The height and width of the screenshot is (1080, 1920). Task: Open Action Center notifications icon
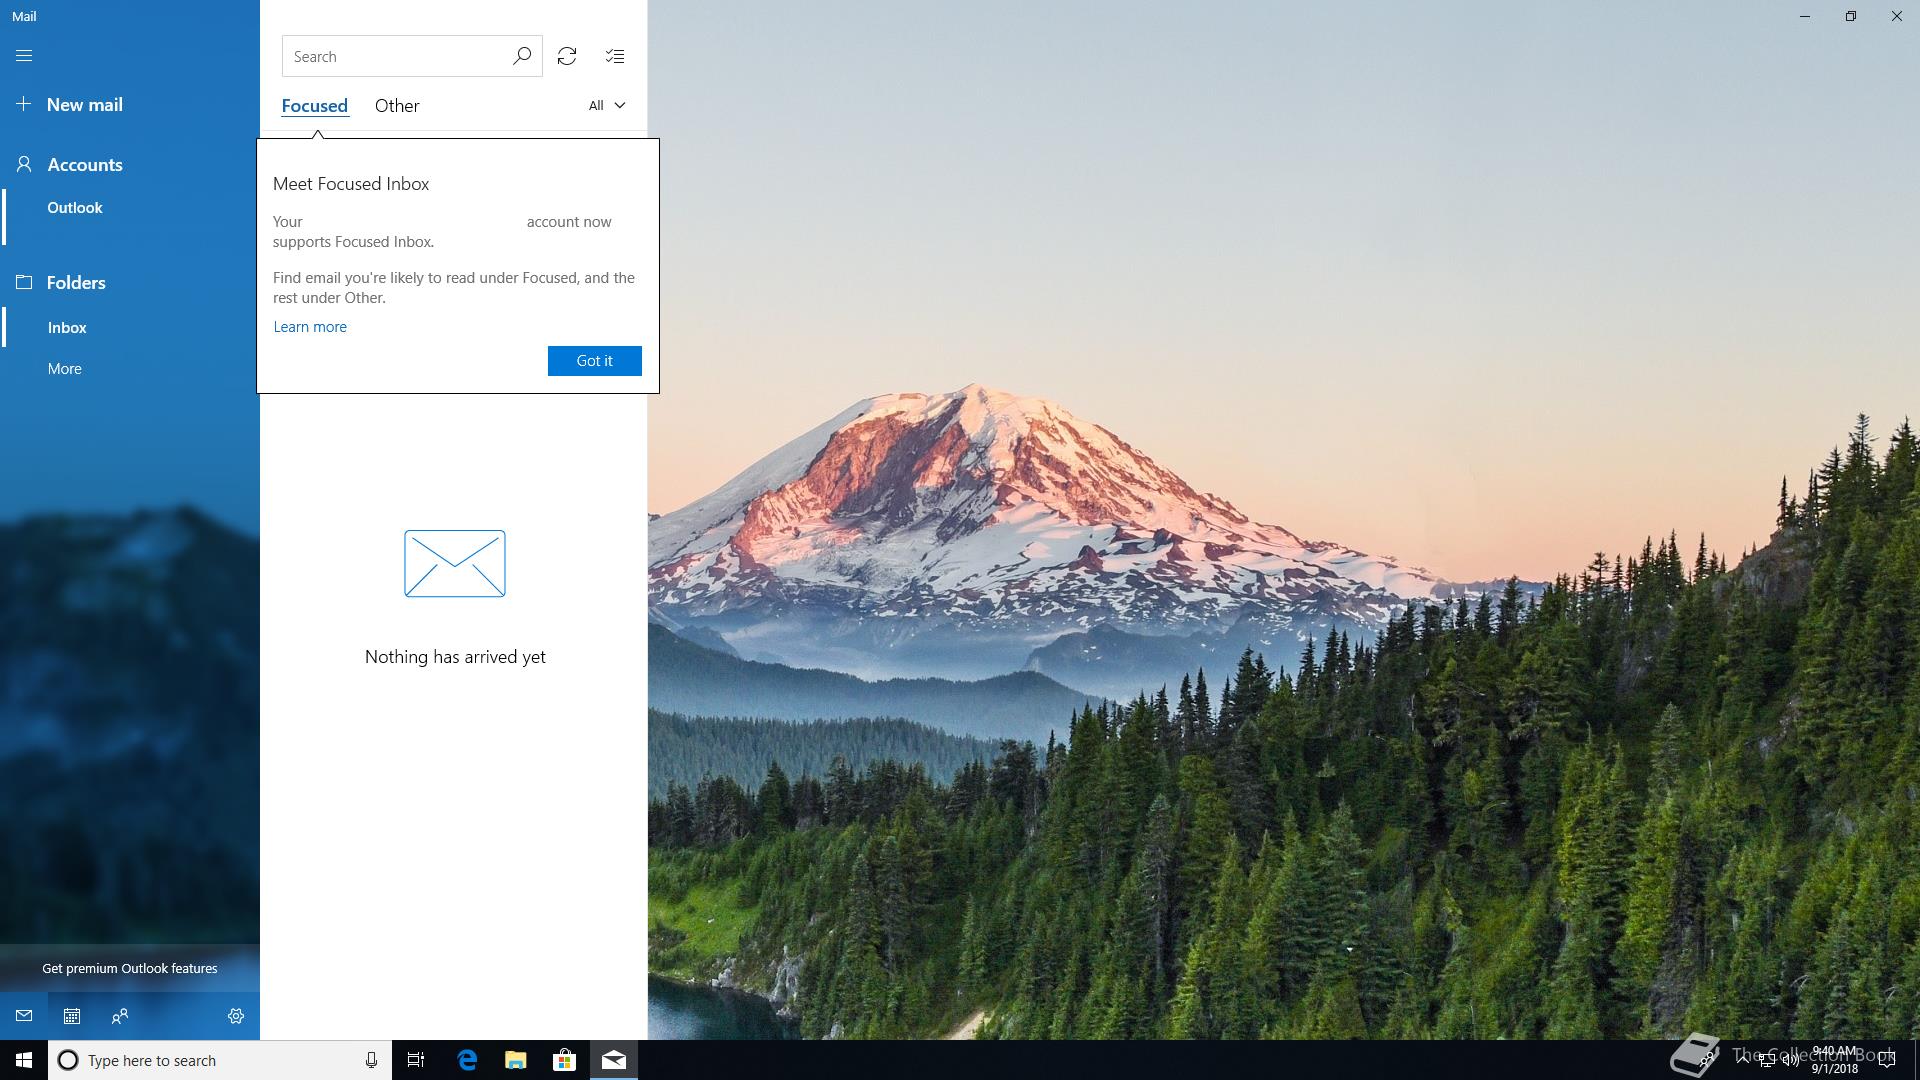(x=1887, y=1060)
